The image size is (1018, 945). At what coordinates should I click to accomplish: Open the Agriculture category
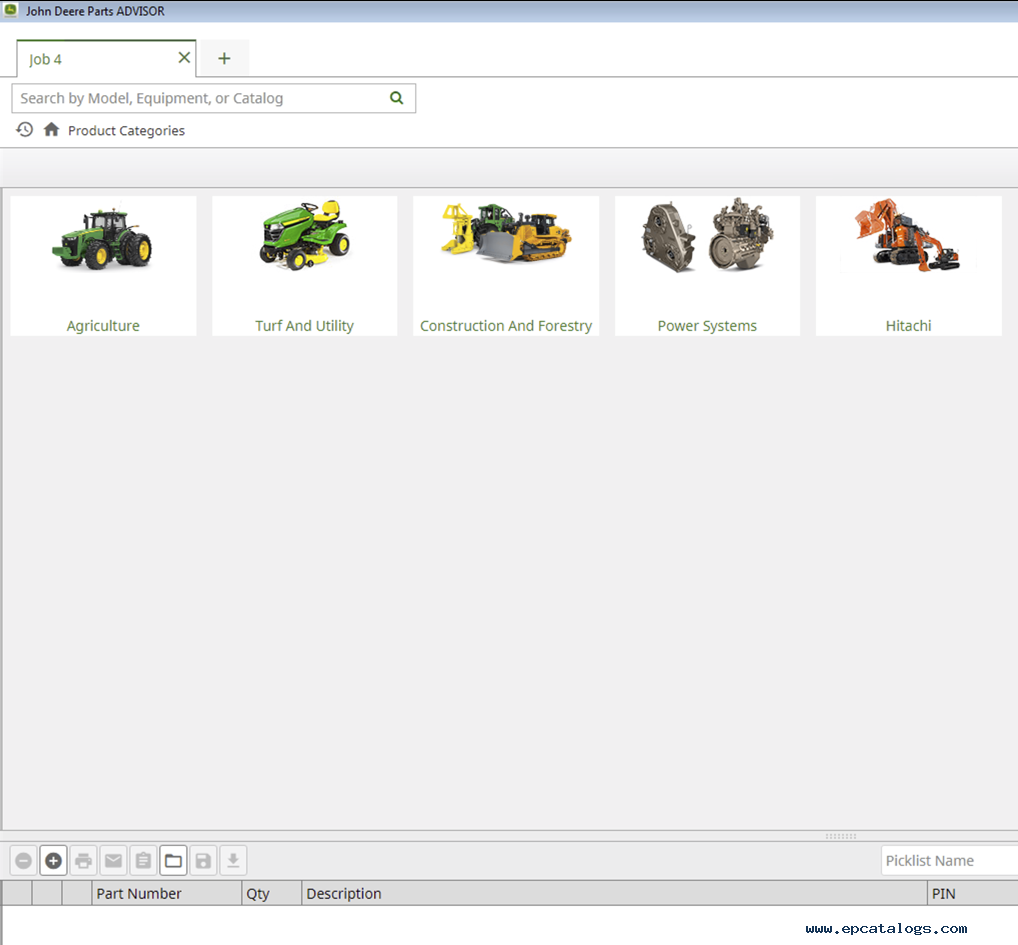(103, 266)
